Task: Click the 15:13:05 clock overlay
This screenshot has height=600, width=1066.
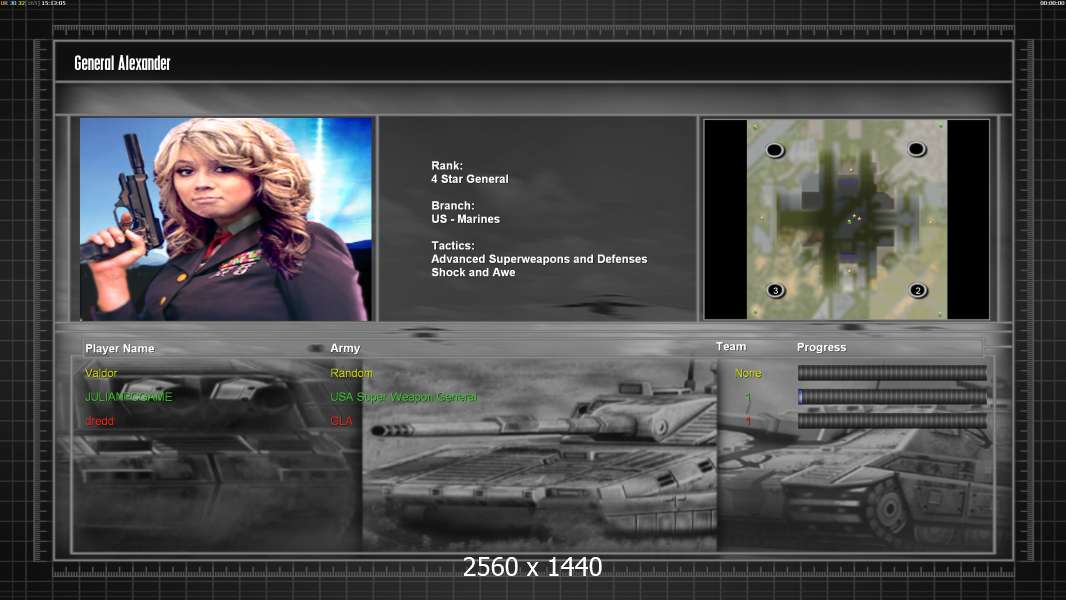Action: pos(54,3)
